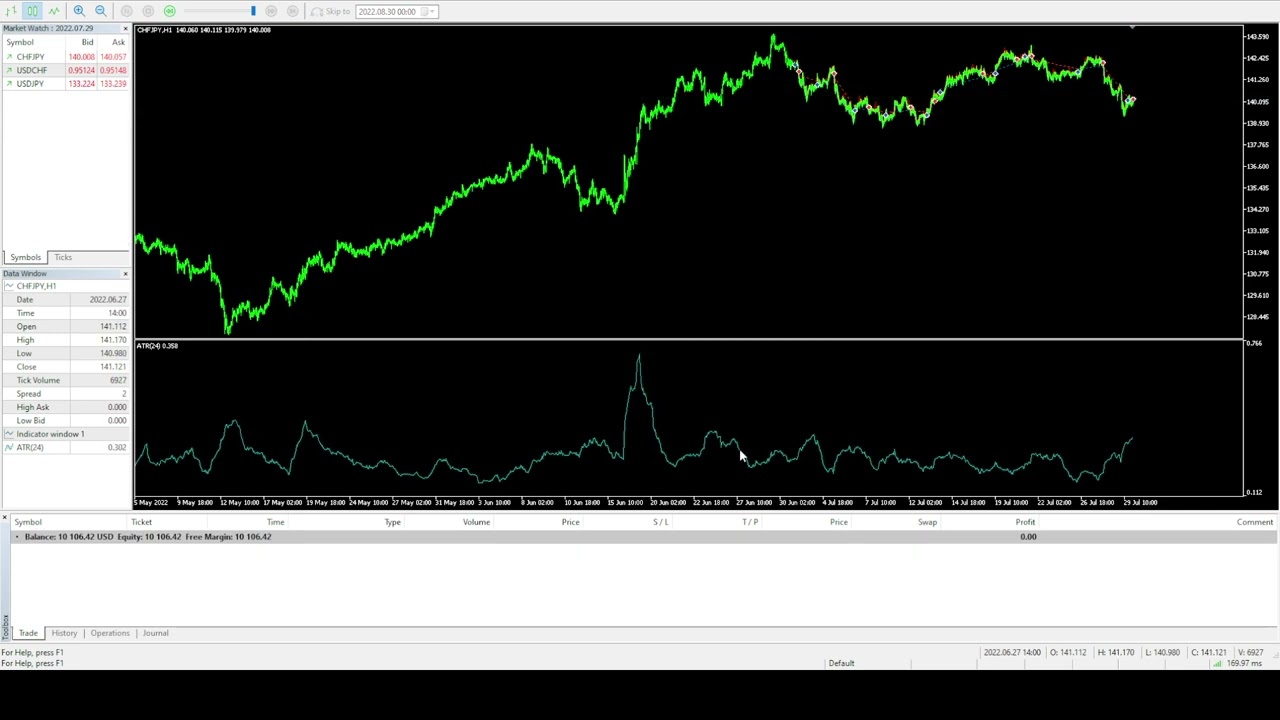Edit the Skip to date field
Screen dimensions: 1280x720
388,11
